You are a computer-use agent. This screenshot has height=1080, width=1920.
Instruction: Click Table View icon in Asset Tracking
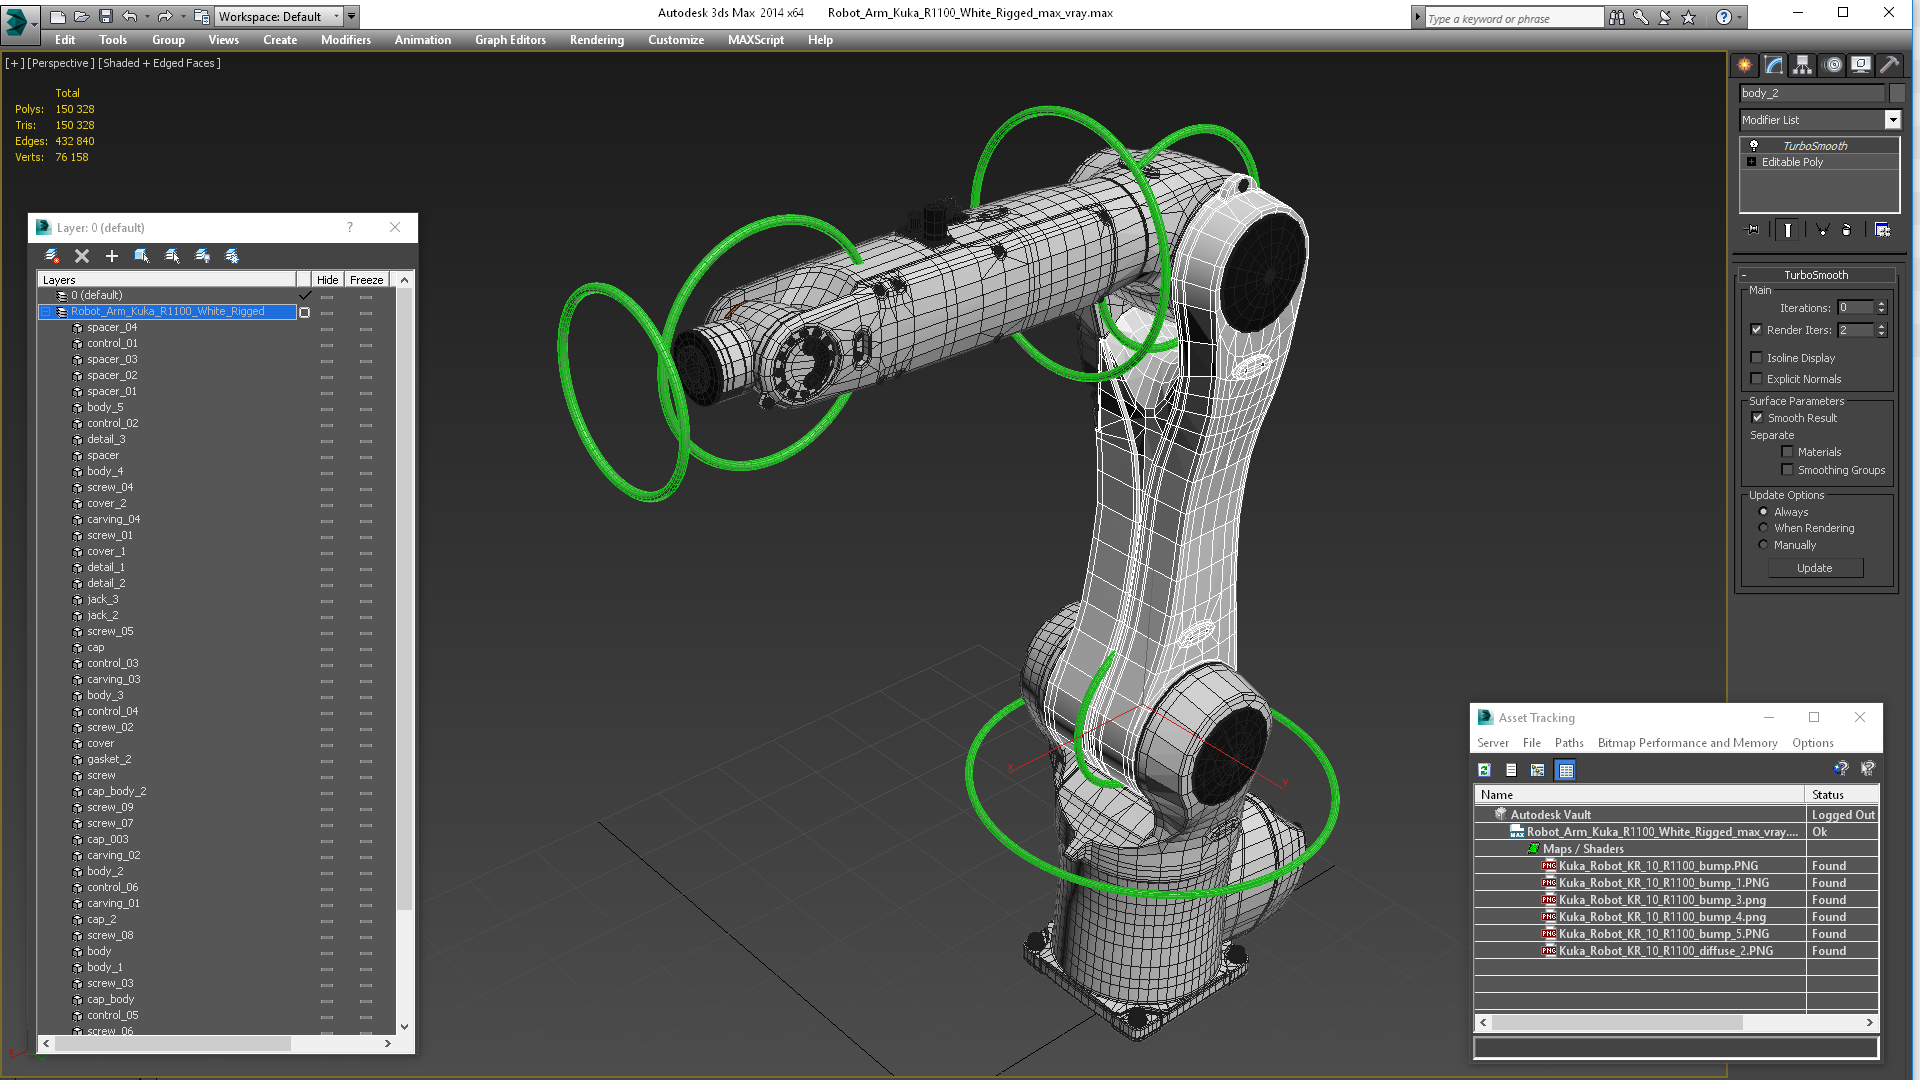point(1566,770)
